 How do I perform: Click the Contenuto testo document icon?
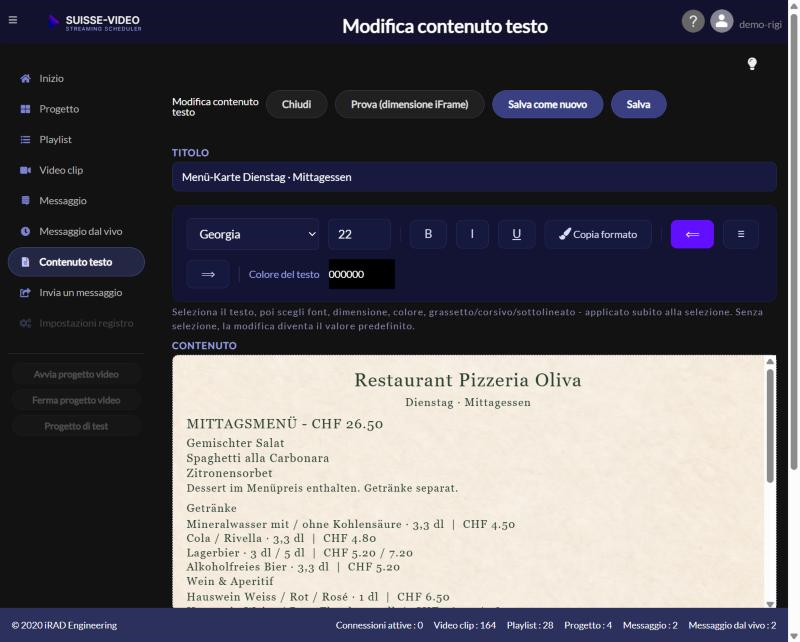[x=25, y=262]
